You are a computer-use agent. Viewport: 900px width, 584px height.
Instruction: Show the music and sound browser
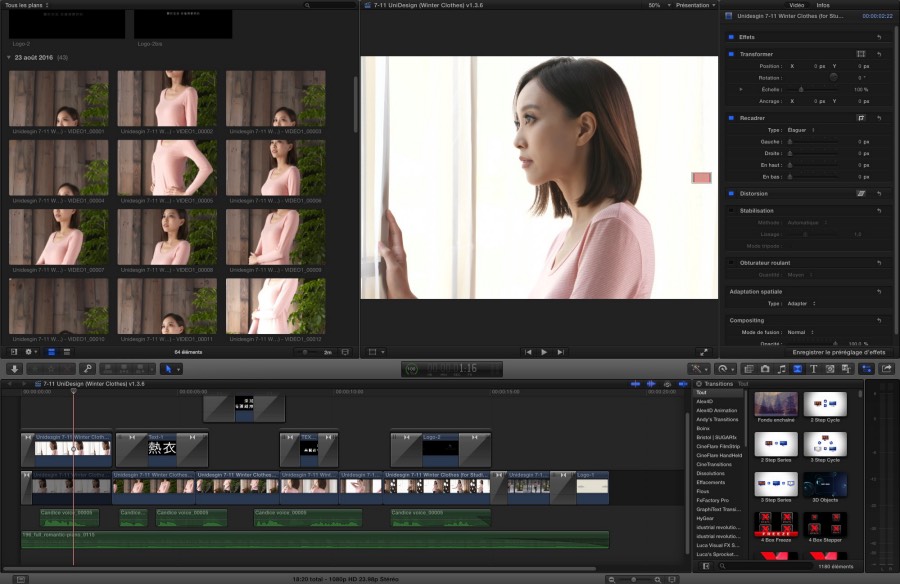click(x=781, y=369)
